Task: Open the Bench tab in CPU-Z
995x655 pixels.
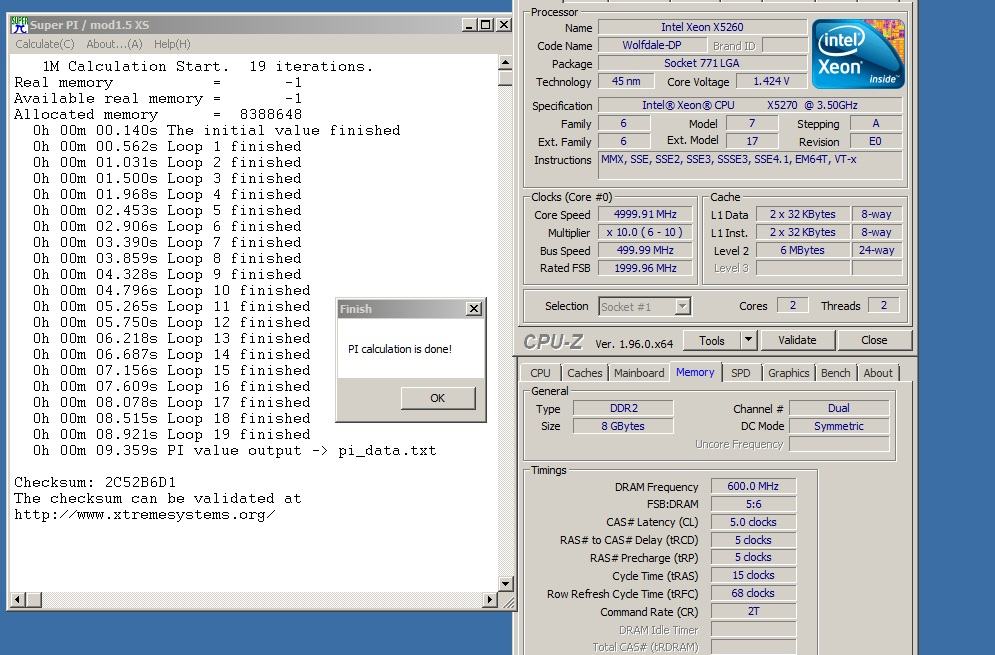Action: click(x=836, y=373)
